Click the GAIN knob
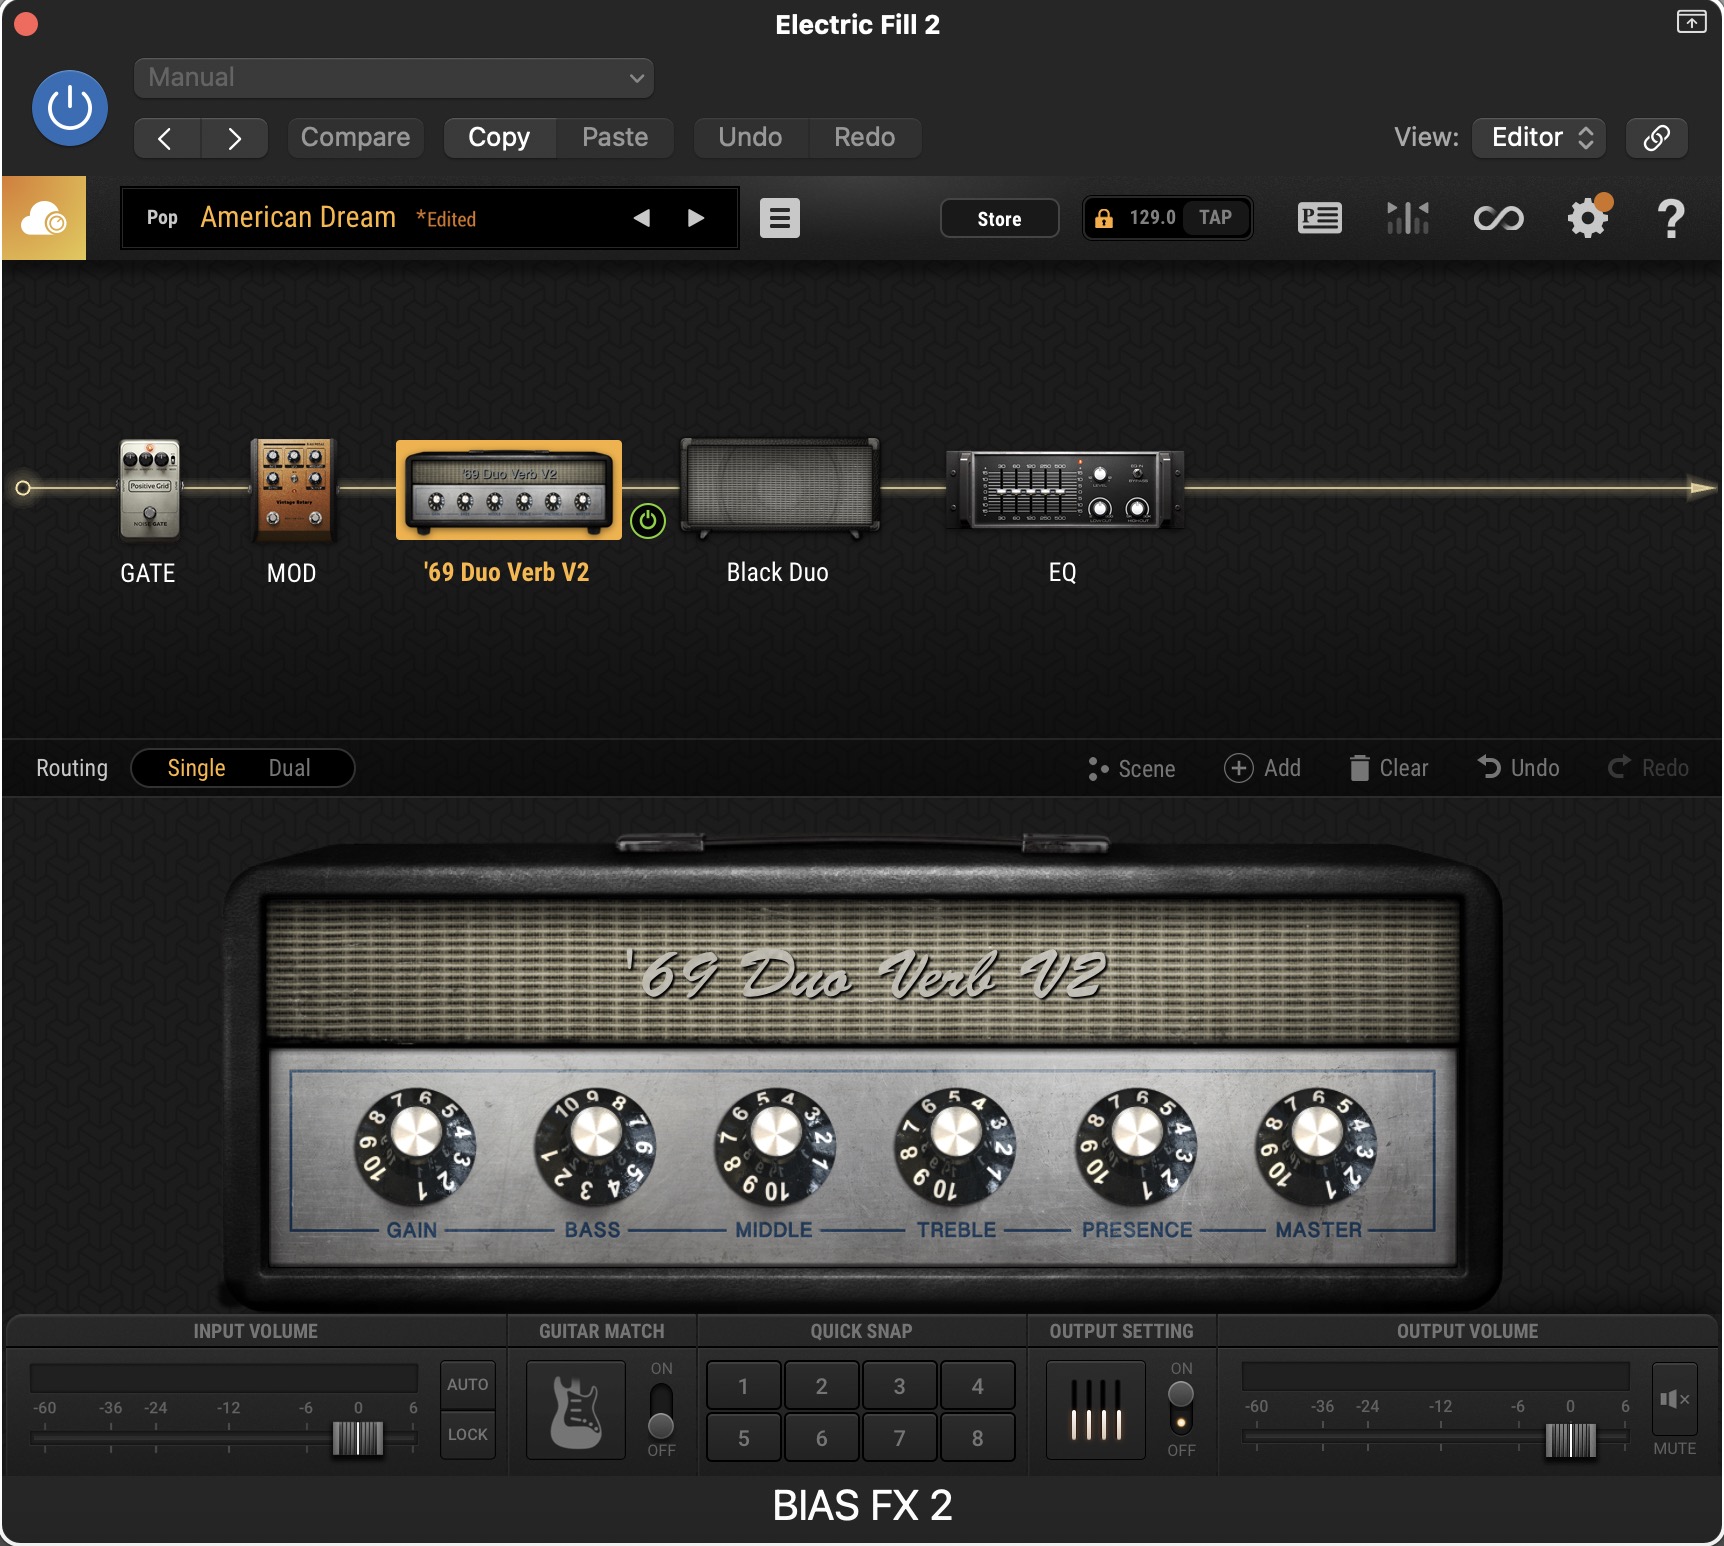This screenshot has width=1724, height=1546. tap(415, 1145)
